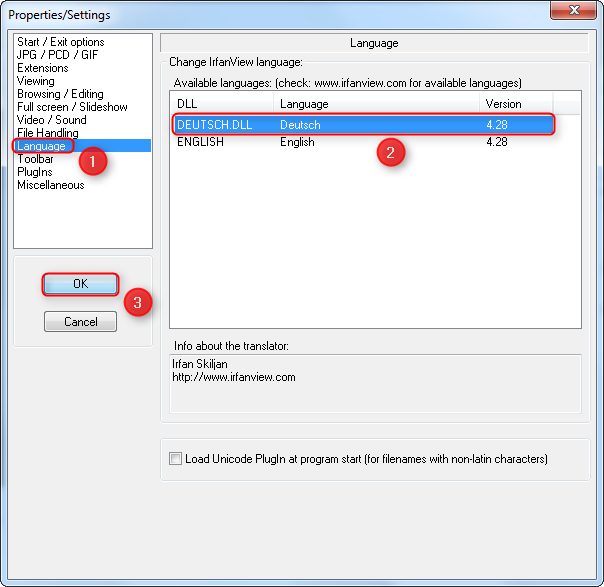Open JPG / PCD / GIF settings

click(57, 55)
